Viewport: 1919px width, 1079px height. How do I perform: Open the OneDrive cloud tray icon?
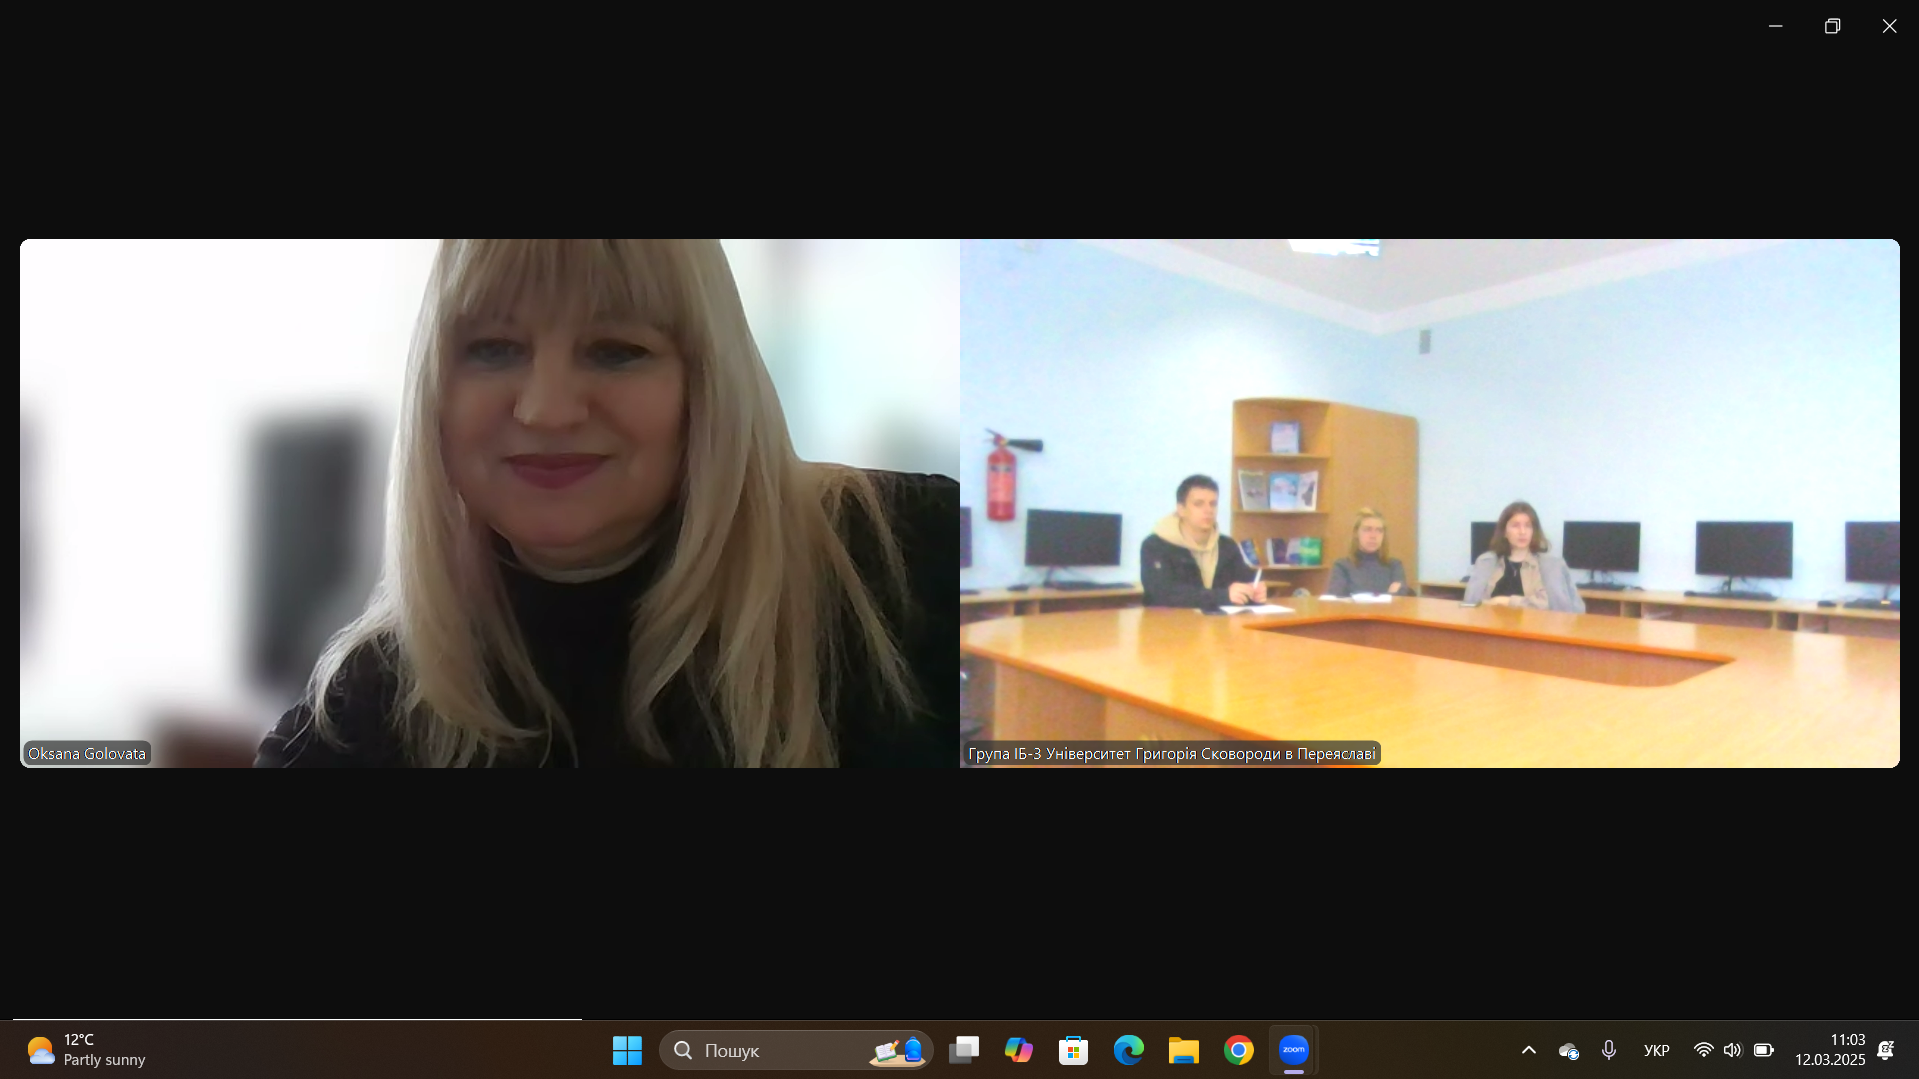coord(1568,1050)
